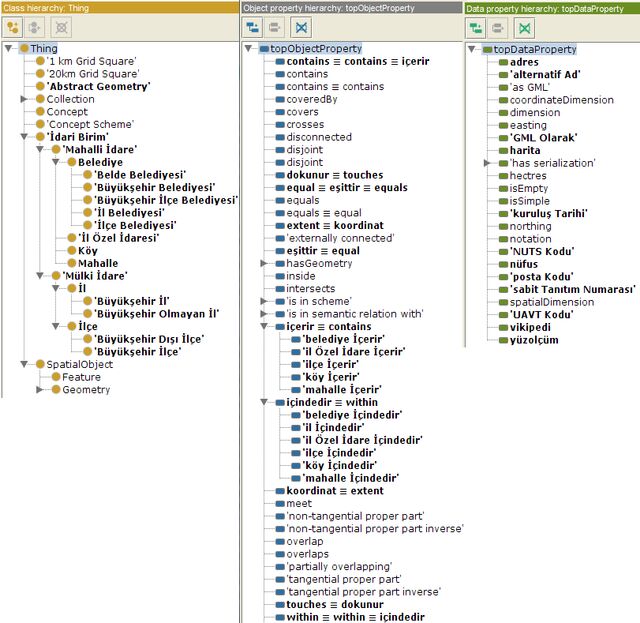Click delete property icon in Object property hierarchy
The width and height of the screenshot is (640, 623).
pos(301,27)
